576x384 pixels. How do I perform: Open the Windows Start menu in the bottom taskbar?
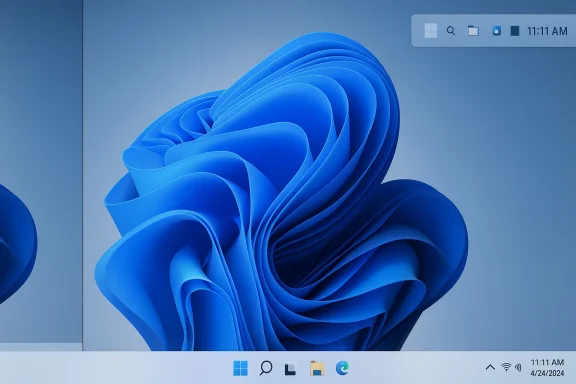pyautogui.click(x=241, y=368)
